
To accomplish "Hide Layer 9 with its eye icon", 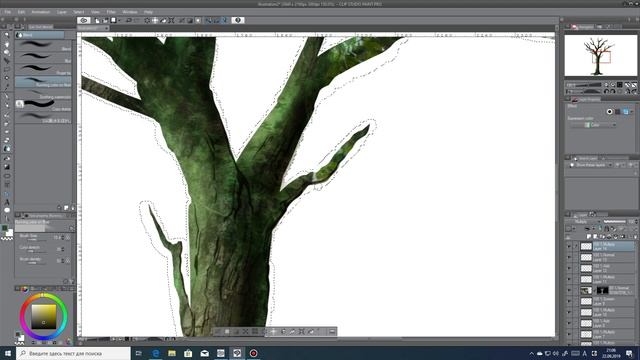I will (569, 301).
